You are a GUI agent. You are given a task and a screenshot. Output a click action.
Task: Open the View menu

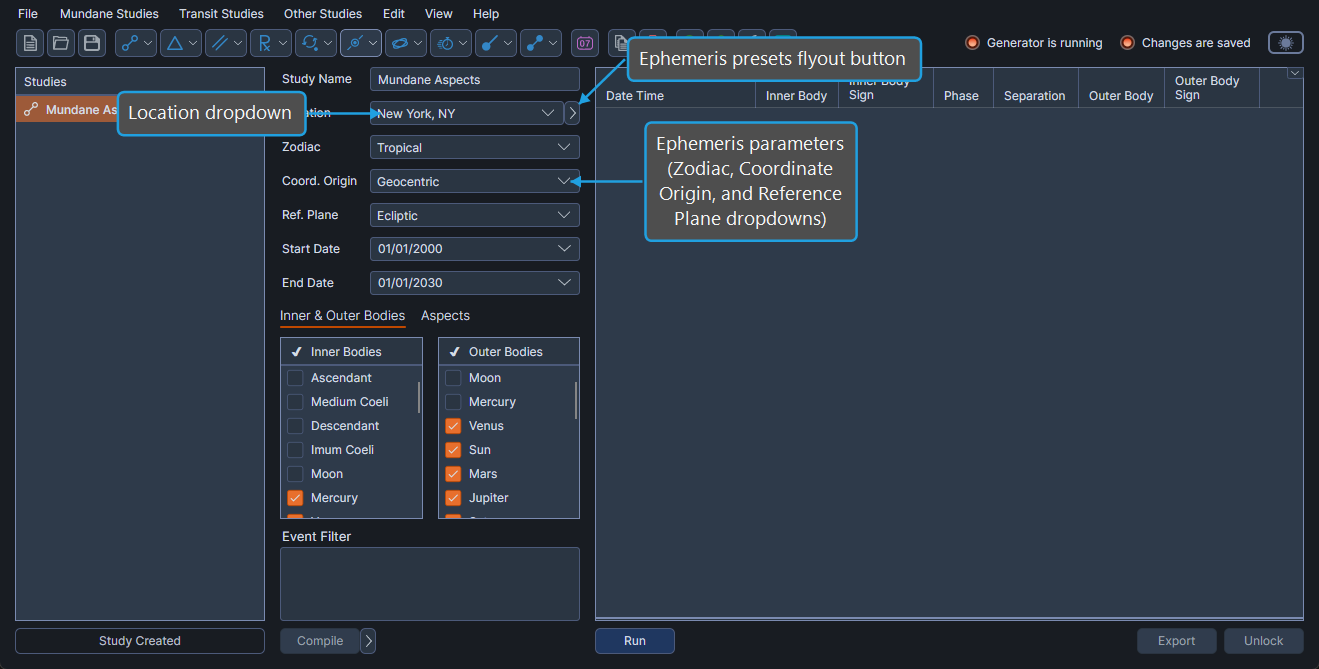click(439, 14)
